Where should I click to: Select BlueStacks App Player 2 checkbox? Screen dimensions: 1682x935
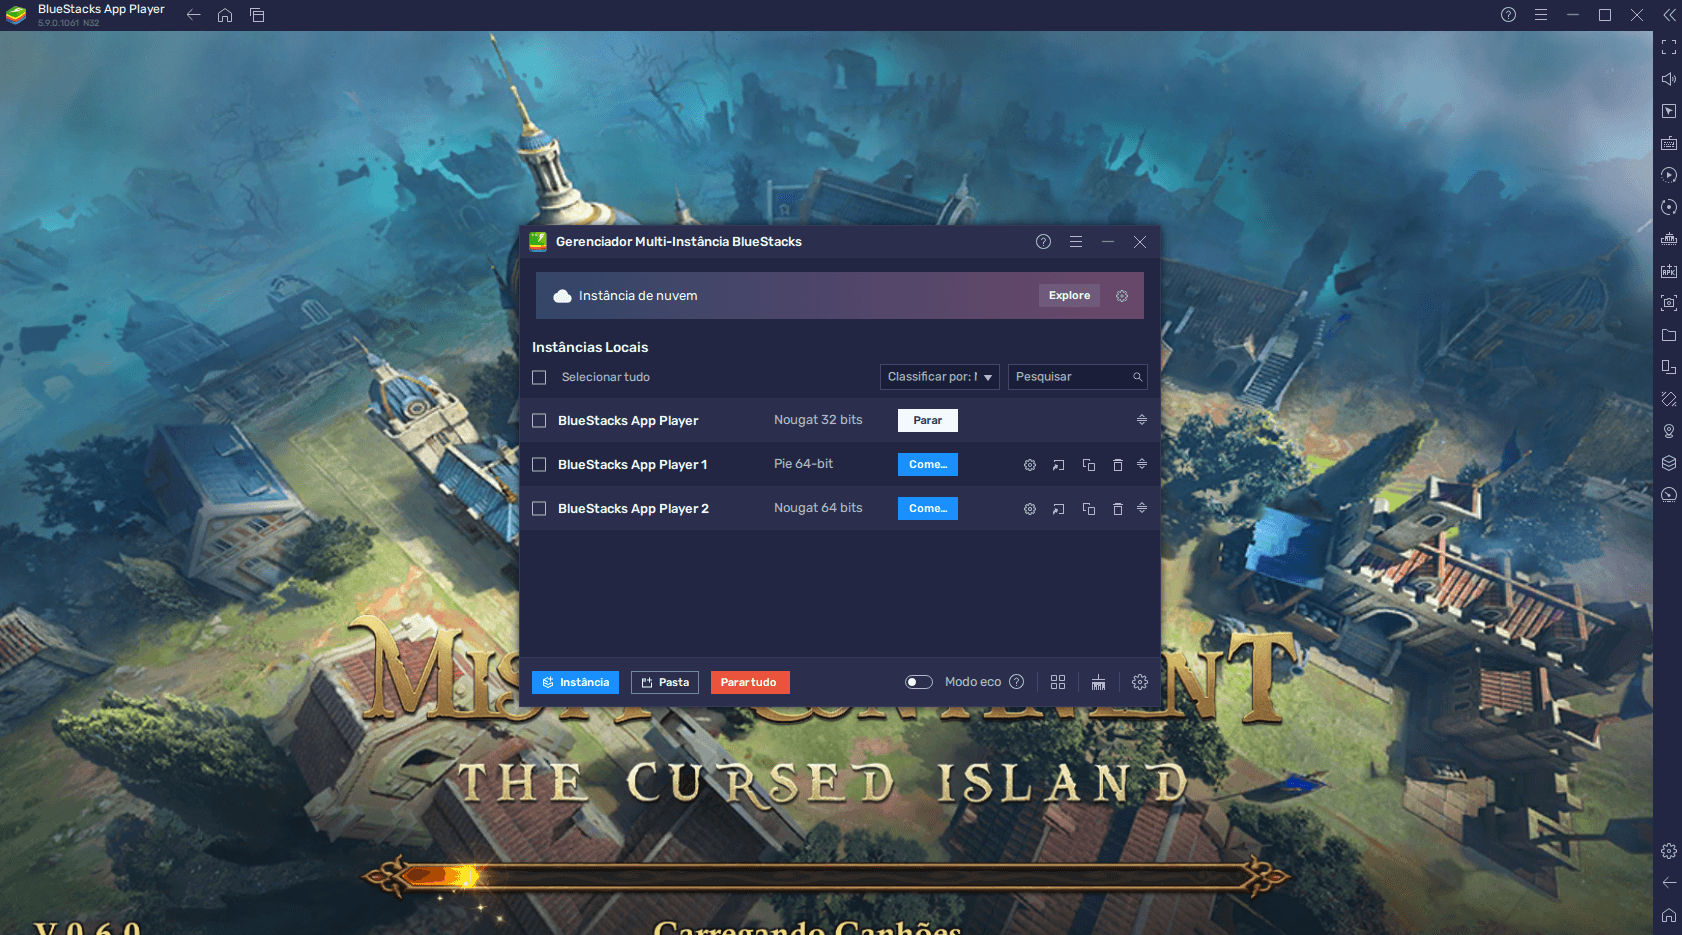click(x=539, y=509)
